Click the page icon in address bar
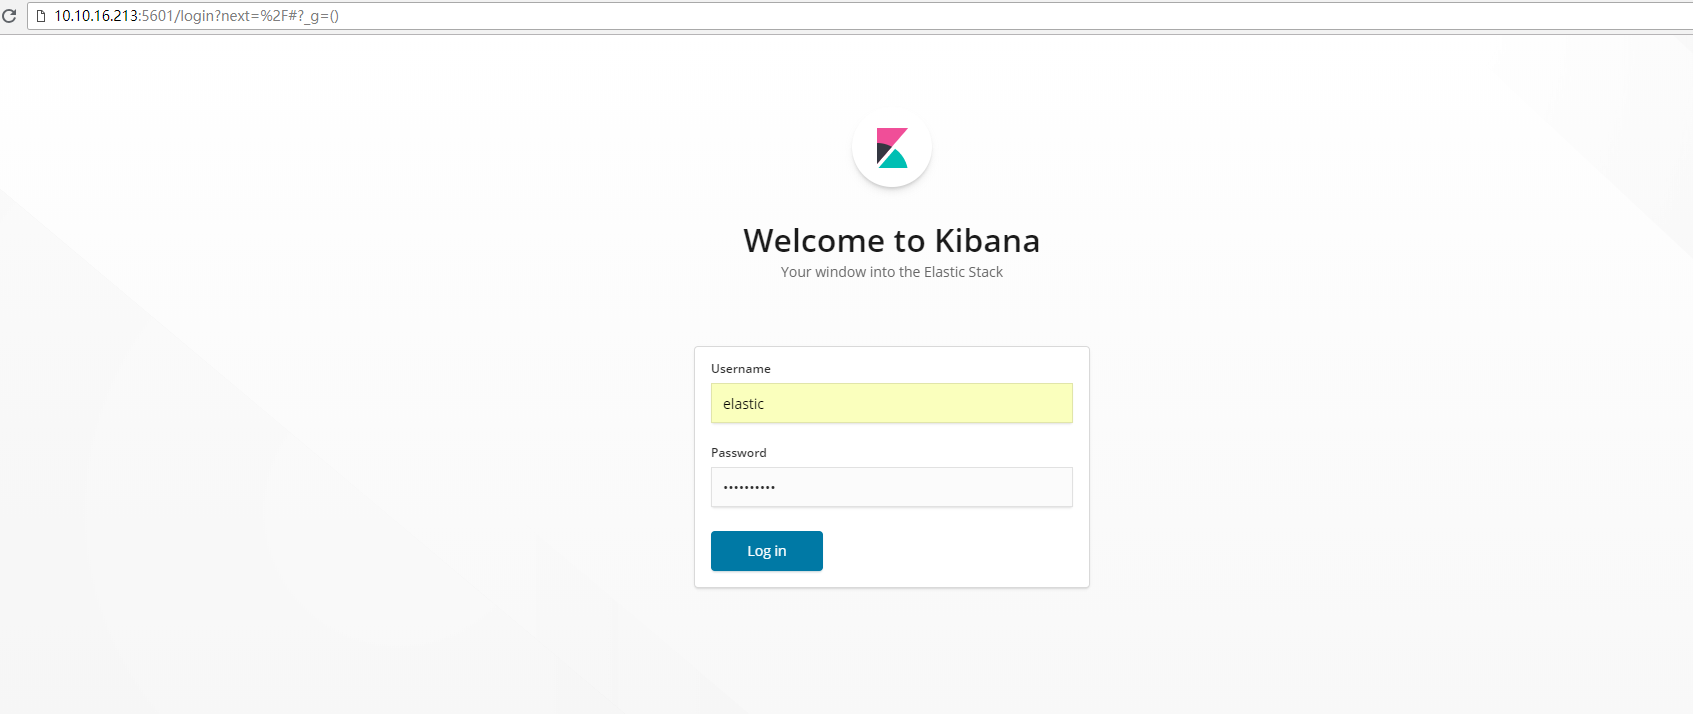The width and height of the screenshot is (1693, 714). (41, 16)
